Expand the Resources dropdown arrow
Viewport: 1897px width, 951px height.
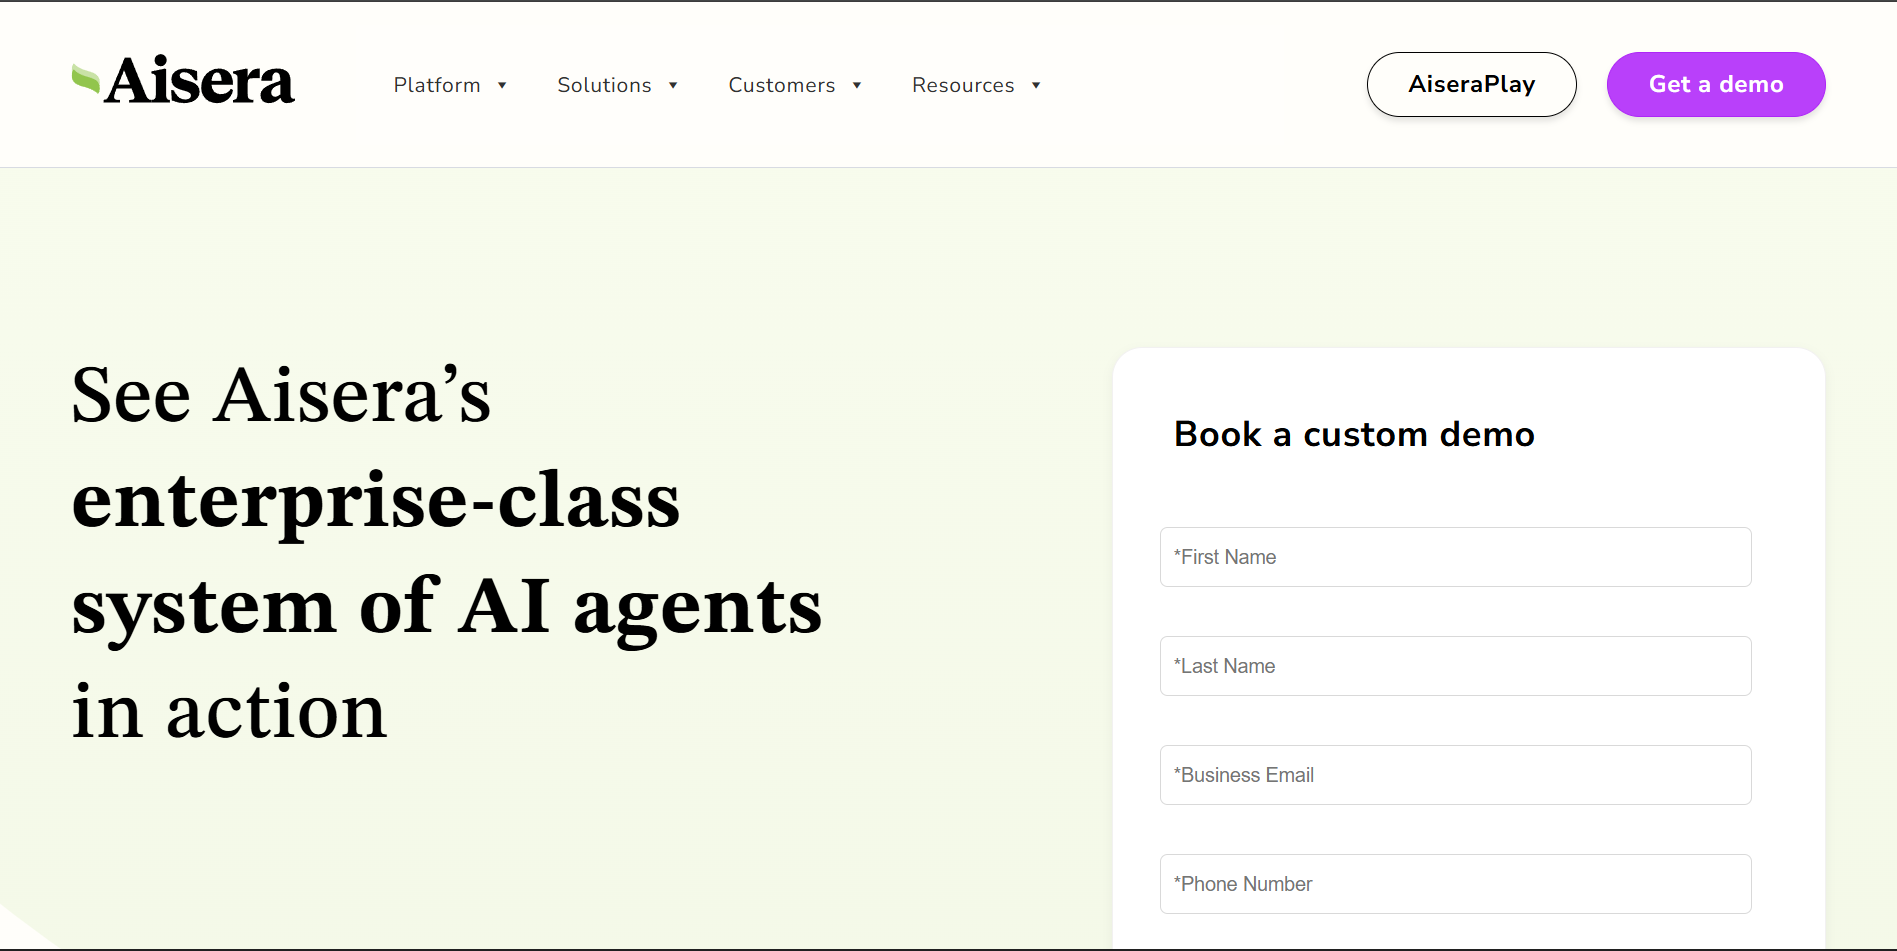pyautogui.click(x=1036, y=85)
